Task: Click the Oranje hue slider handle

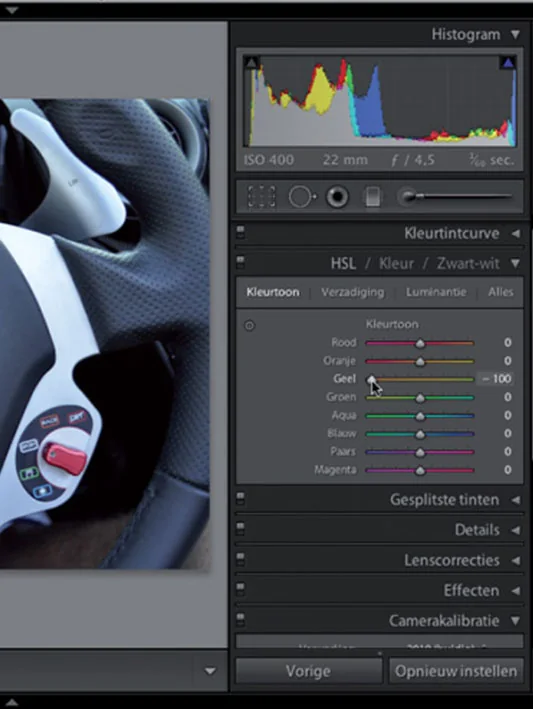Action: [x=420, y=362]
